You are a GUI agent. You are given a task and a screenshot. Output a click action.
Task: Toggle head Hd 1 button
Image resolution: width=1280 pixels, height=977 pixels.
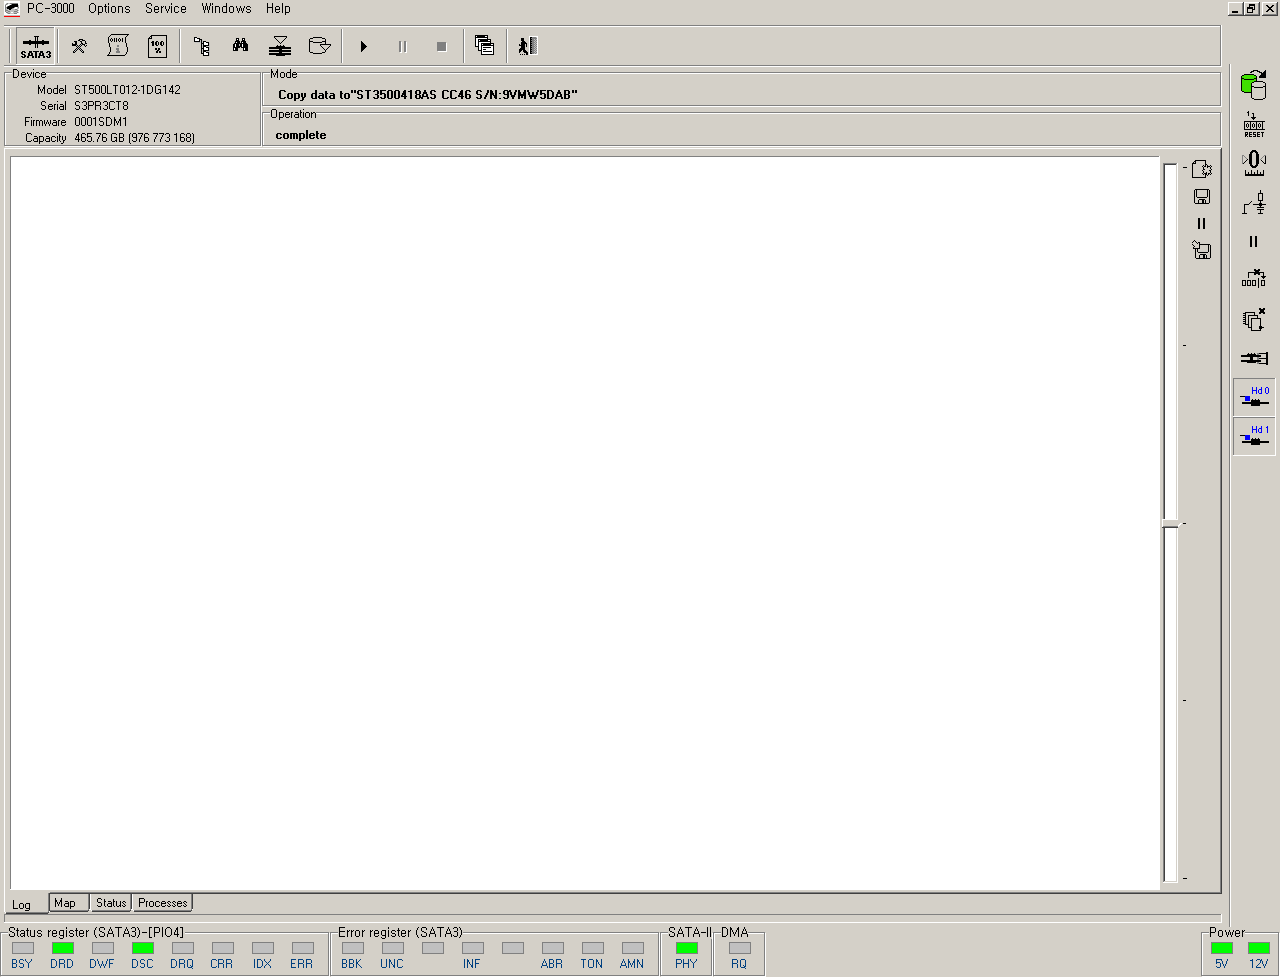[1254, 436]
